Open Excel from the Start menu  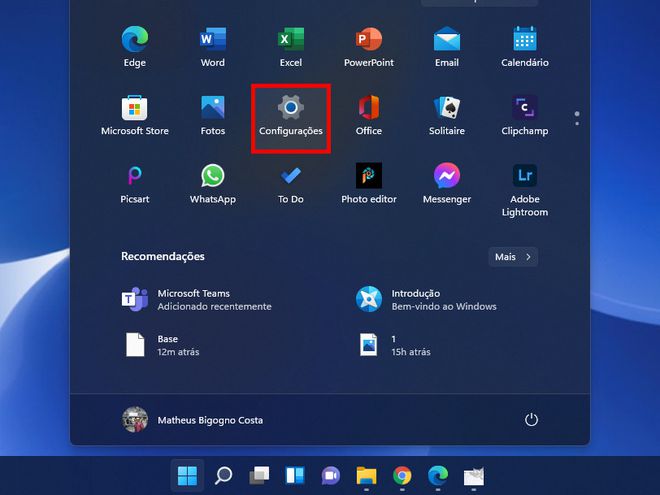point(291,46)
